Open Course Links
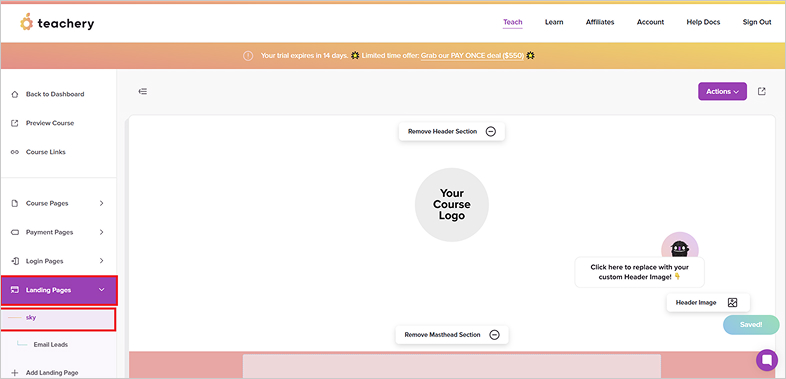The height and width of the screenshot is (379, 786). coord(46,152)
